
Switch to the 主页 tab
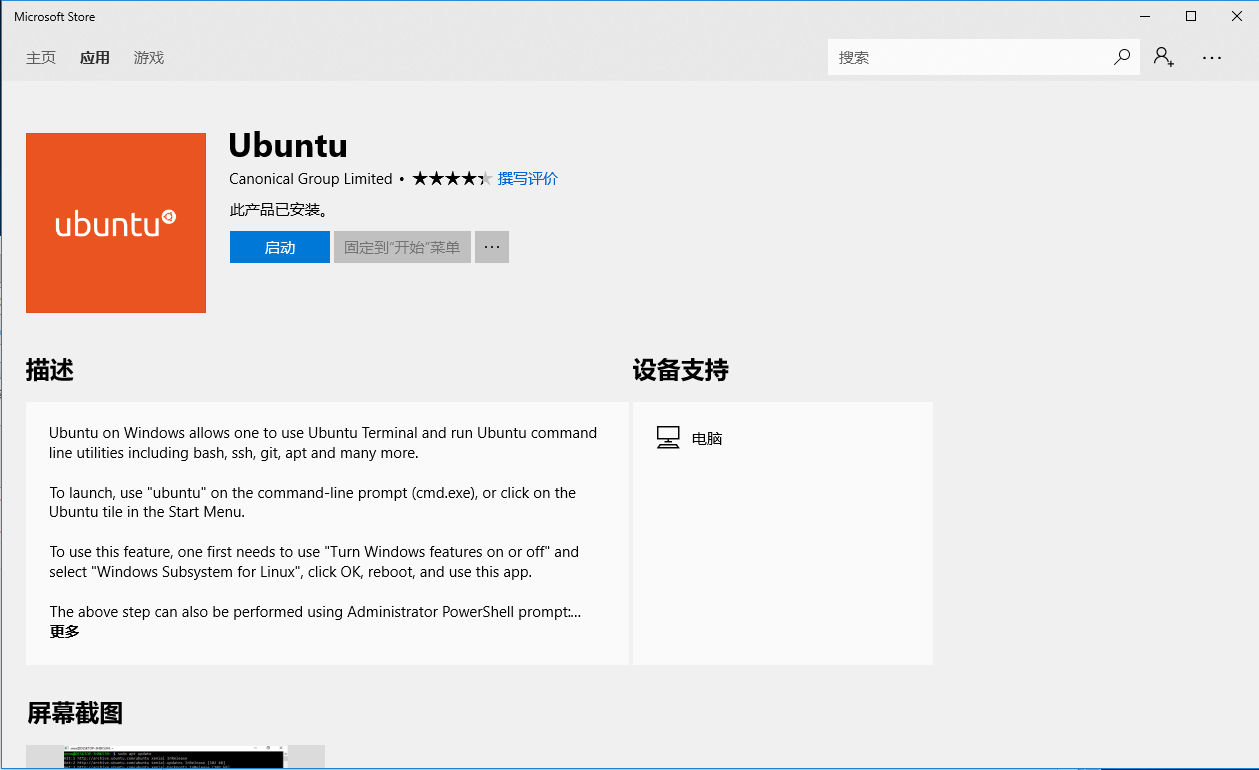[41, 58]
